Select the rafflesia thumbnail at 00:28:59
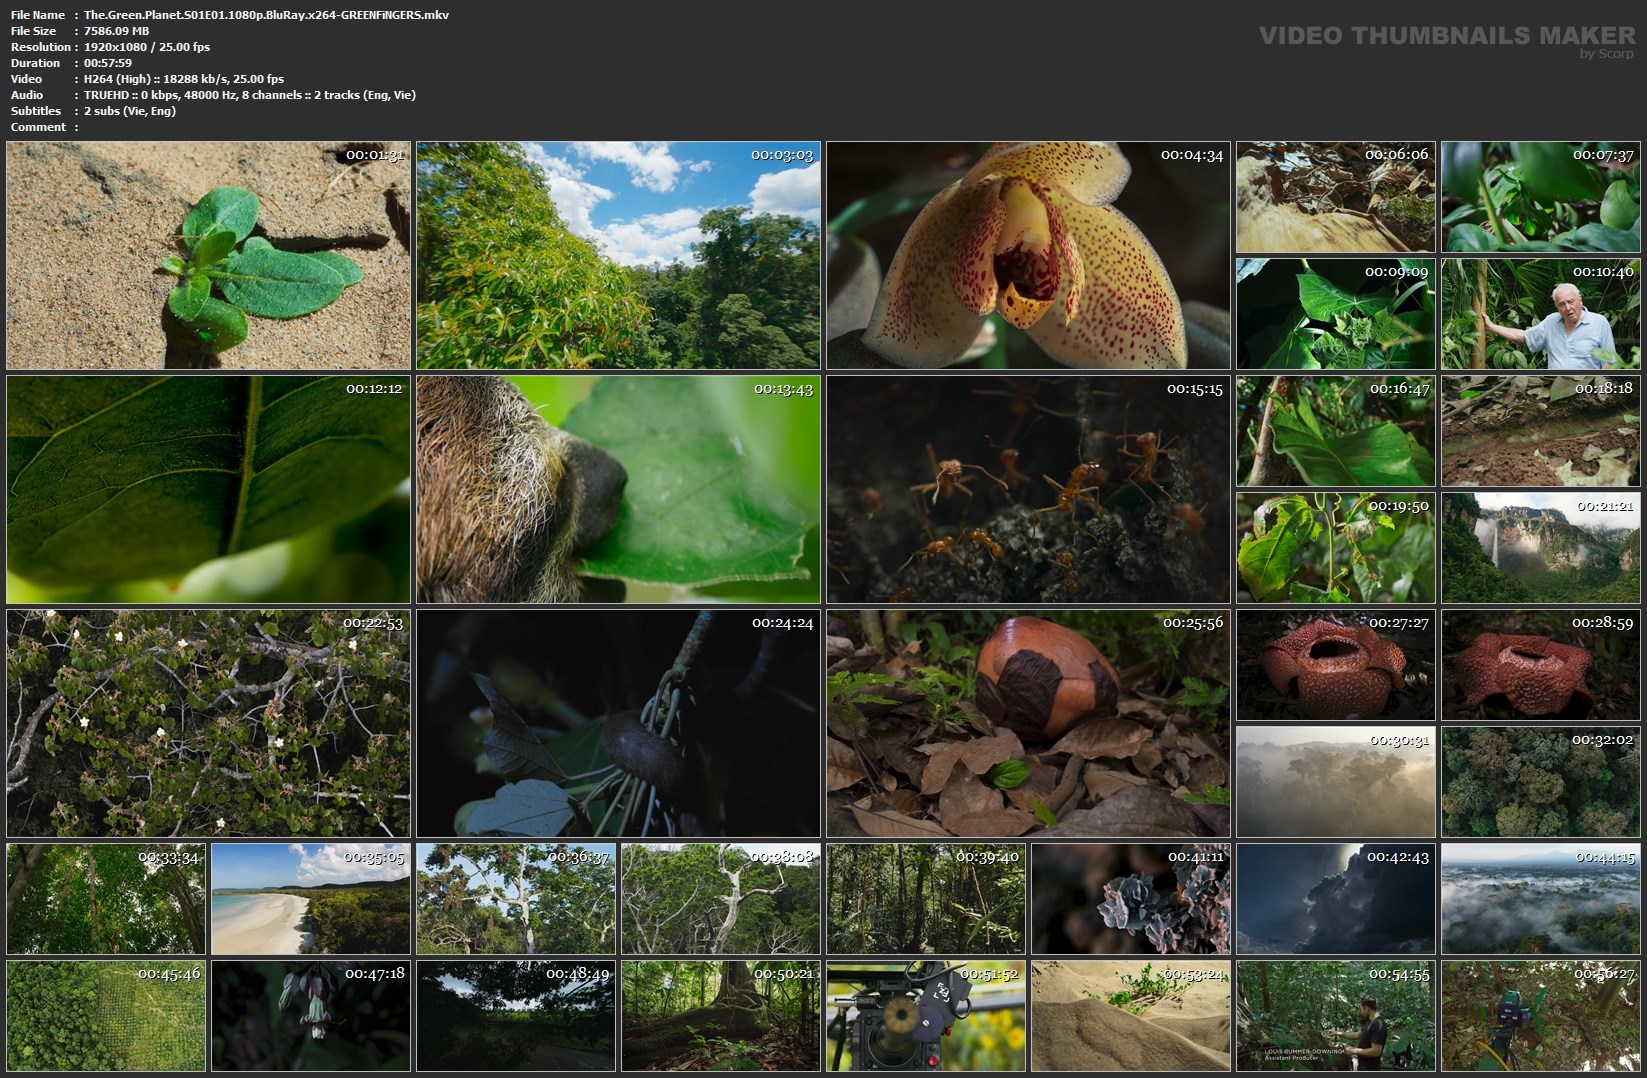Screen dimensions: 1647x1078 (1541, 665)
